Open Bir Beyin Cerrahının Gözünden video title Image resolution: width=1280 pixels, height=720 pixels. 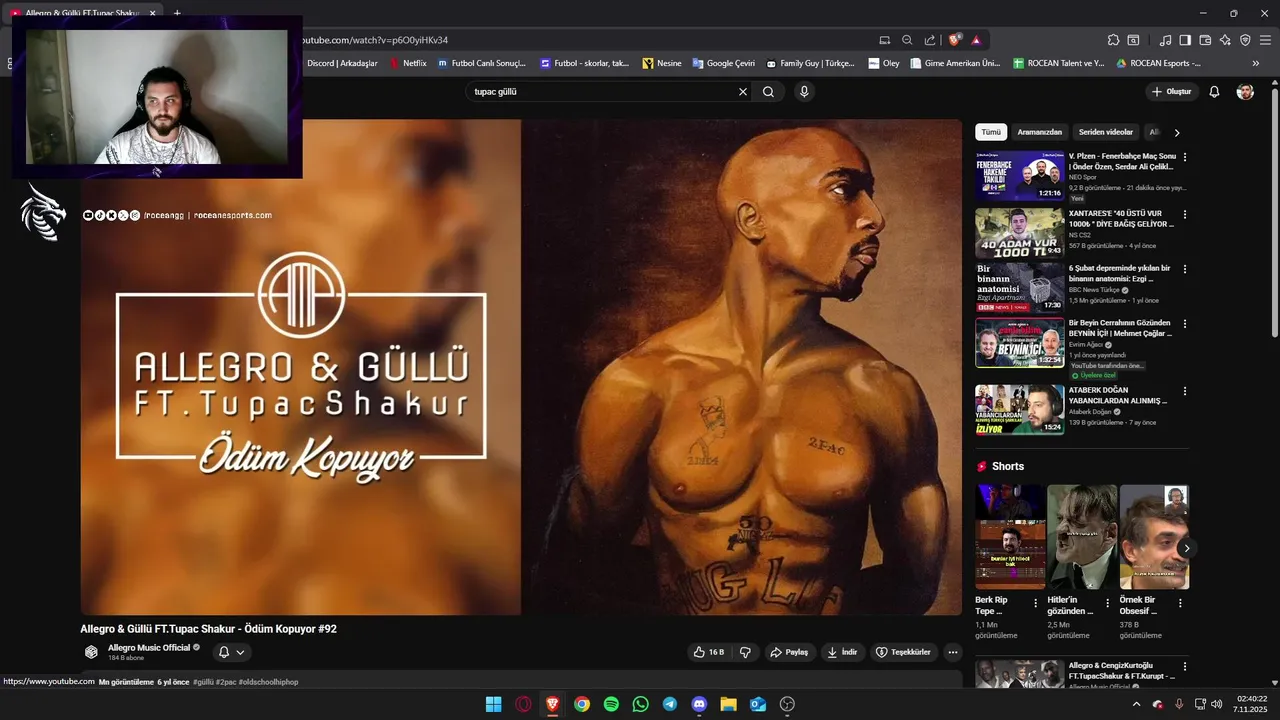tap(1119, 328)
